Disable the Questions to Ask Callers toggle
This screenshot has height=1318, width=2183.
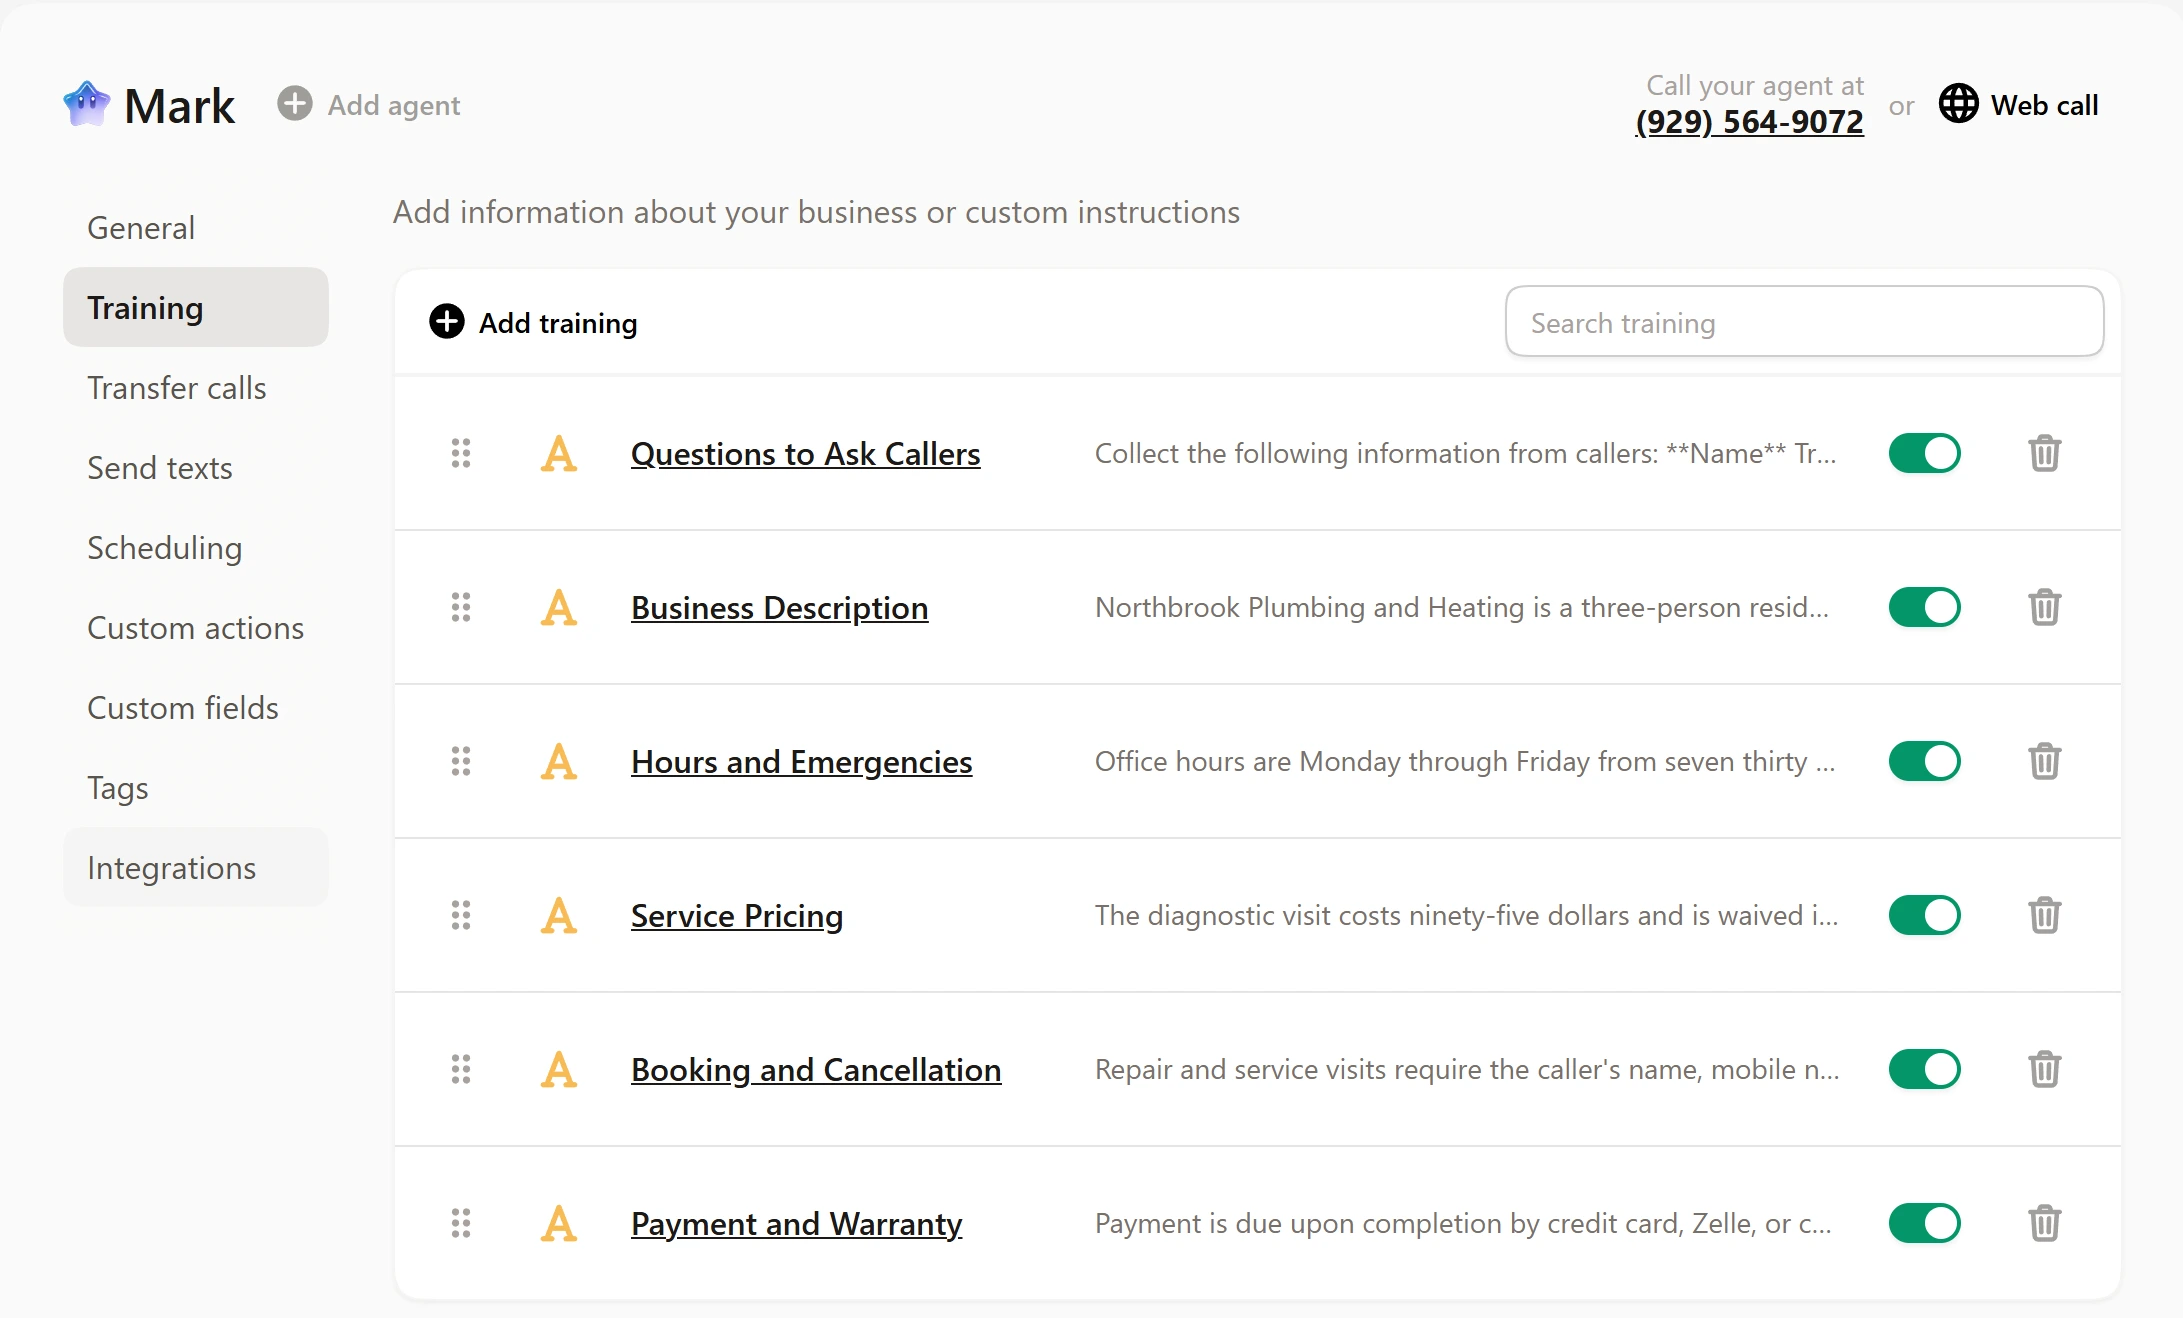(x=1924, y=453)
